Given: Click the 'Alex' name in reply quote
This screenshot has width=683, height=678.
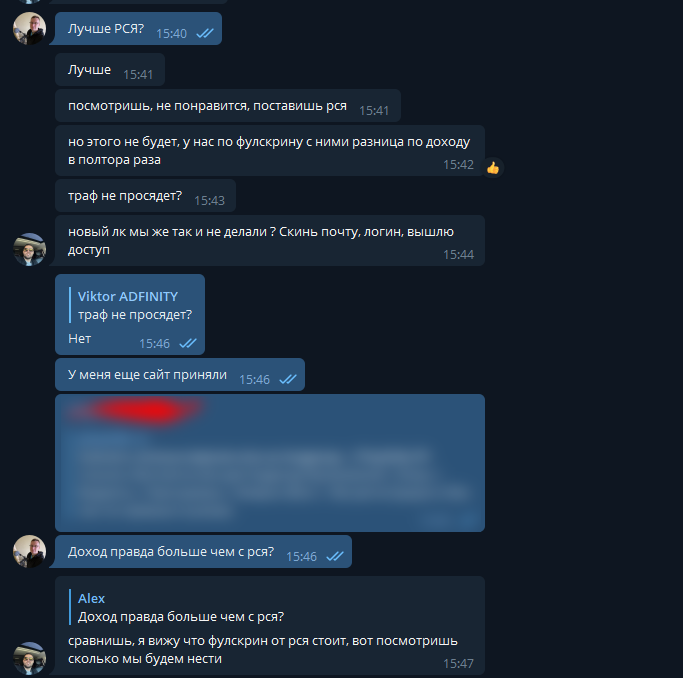Looking at the screenshot, I should pyautogui.click(x=91, y=599).
